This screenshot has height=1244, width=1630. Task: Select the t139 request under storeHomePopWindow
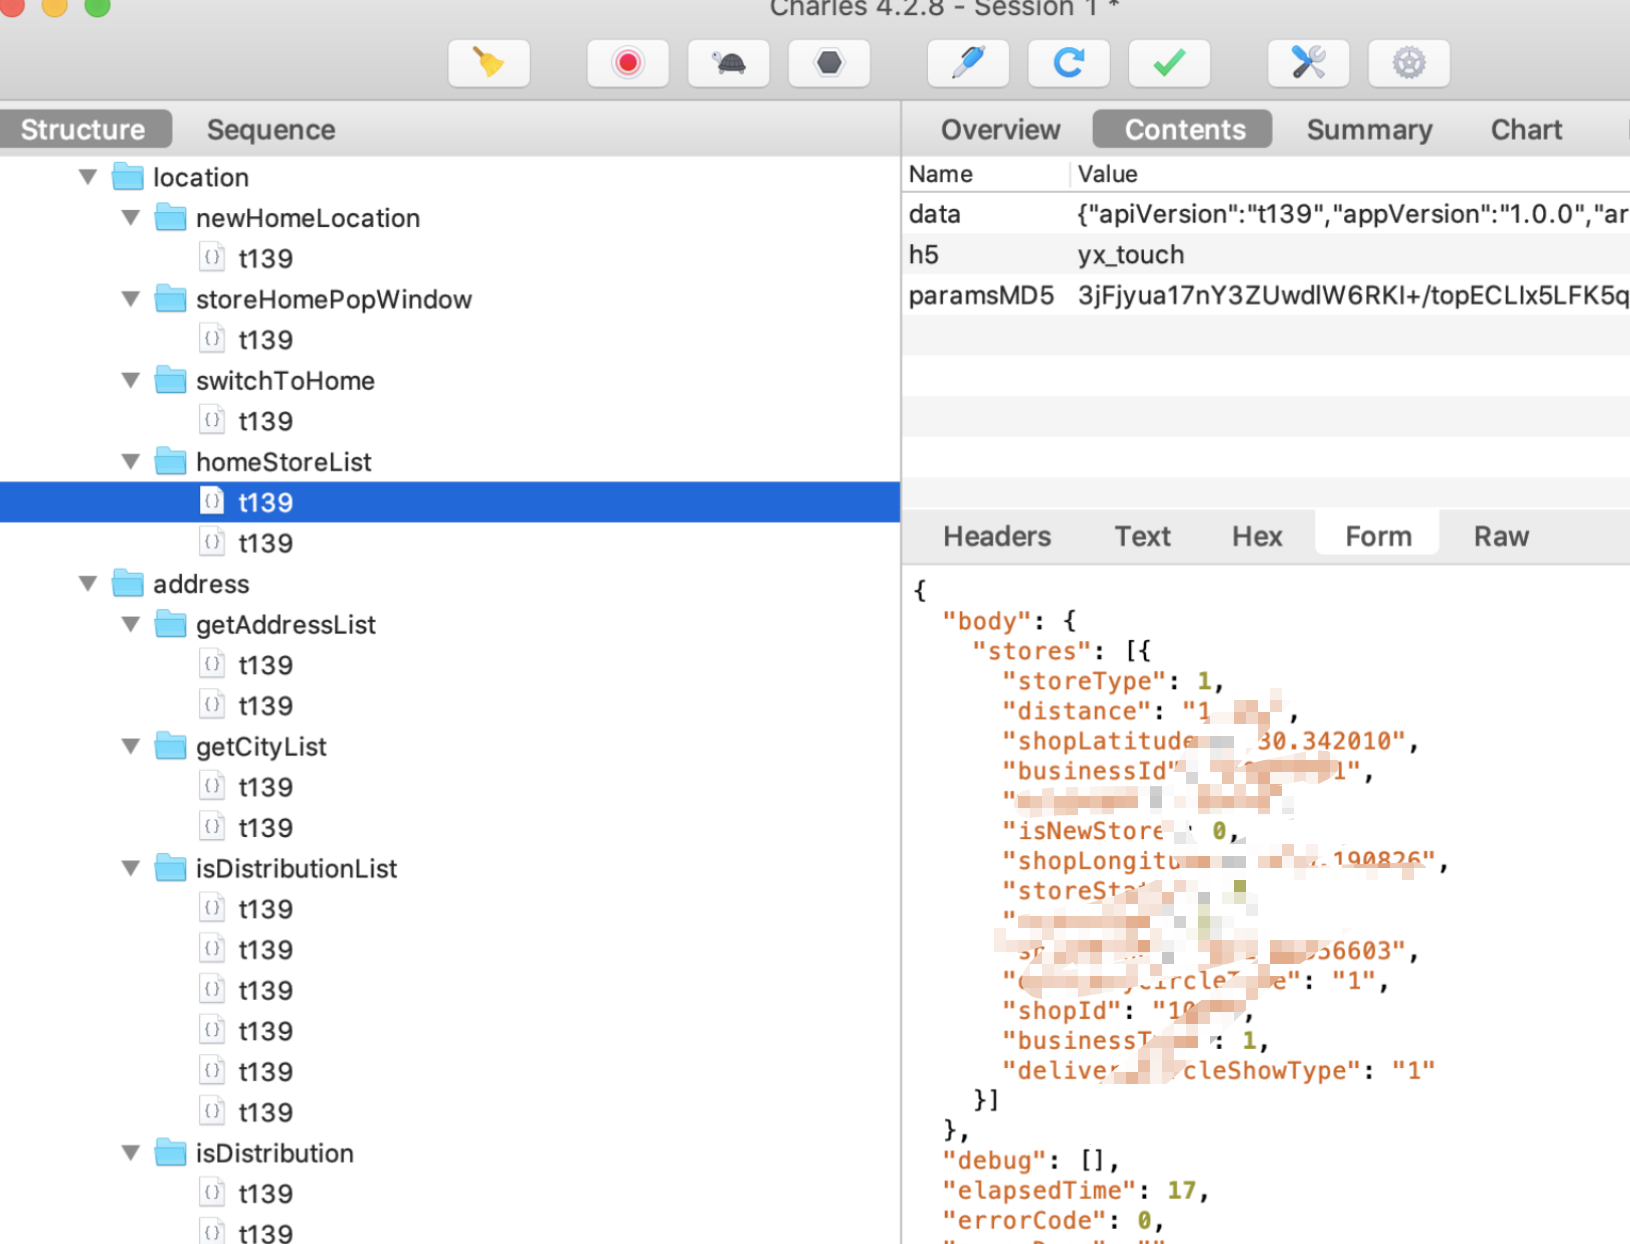(265, 340)
